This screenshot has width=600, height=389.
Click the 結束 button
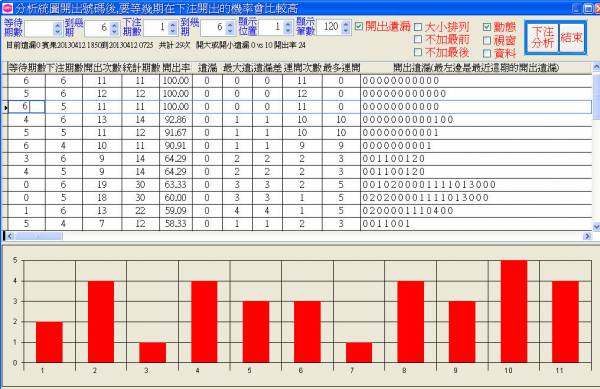tap(572, 37)
